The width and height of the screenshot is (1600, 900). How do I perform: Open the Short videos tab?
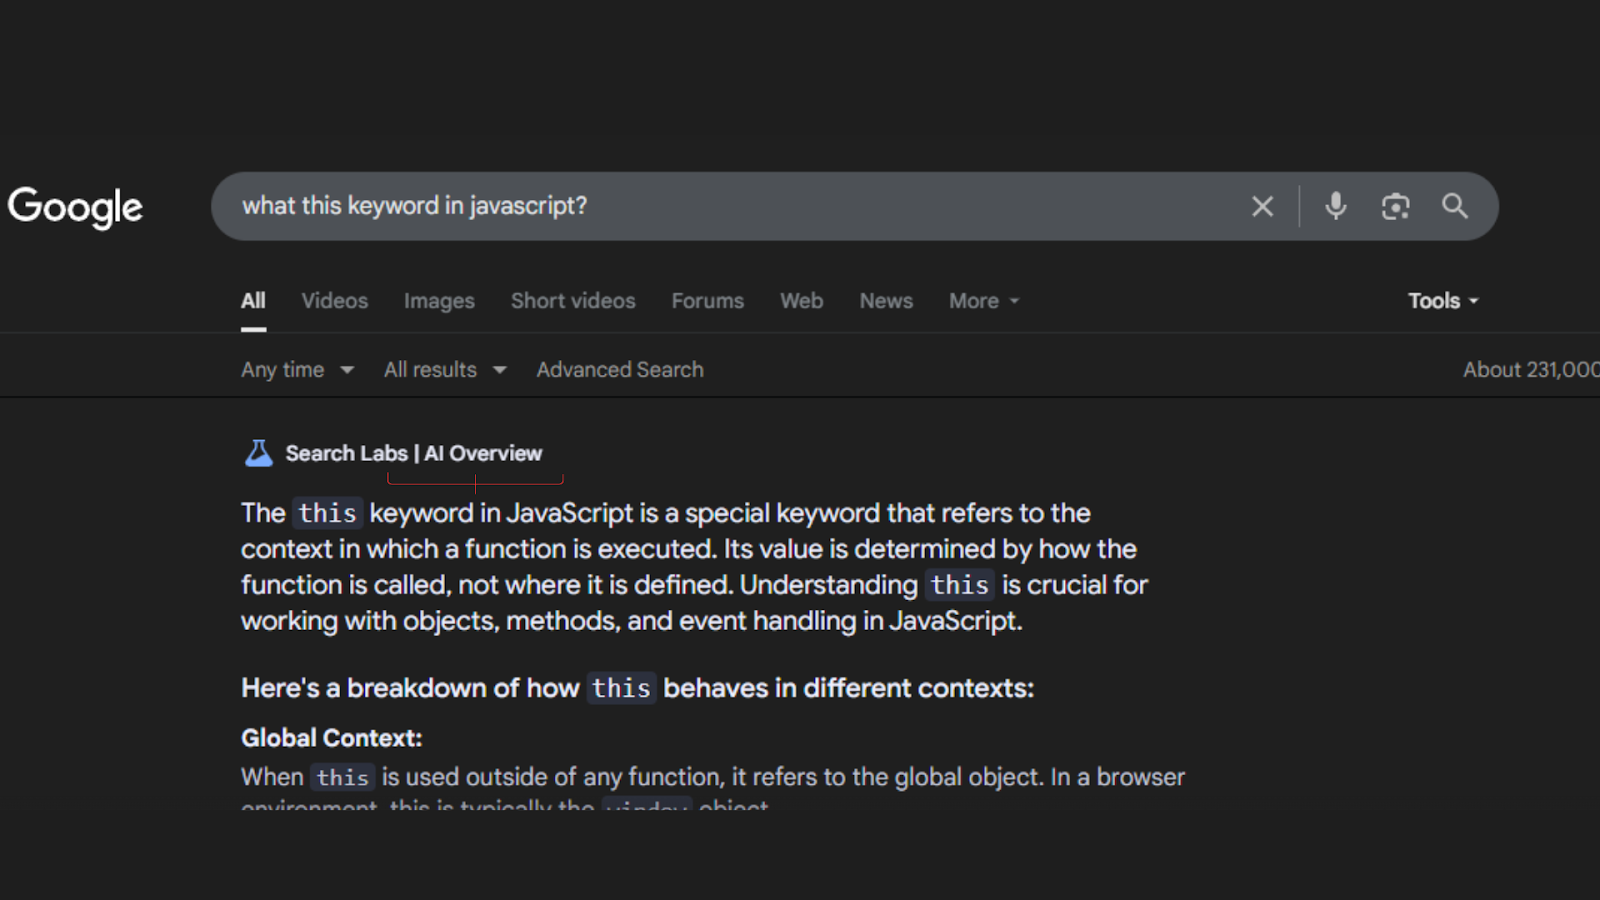(573, 301)
